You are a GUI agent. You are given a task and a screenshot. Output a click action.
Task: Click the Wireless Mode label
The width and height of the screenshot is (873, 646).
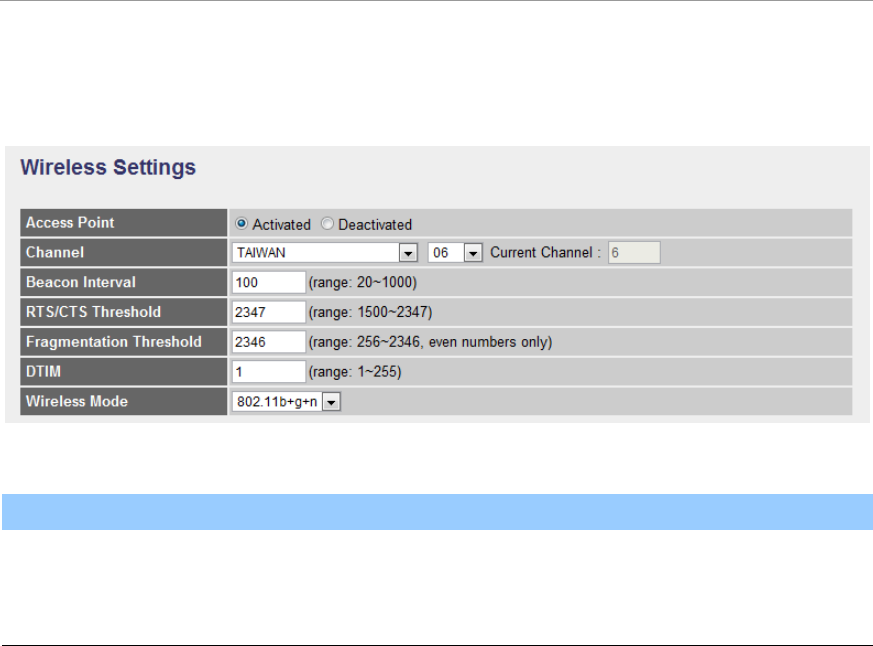coord(77,401)
